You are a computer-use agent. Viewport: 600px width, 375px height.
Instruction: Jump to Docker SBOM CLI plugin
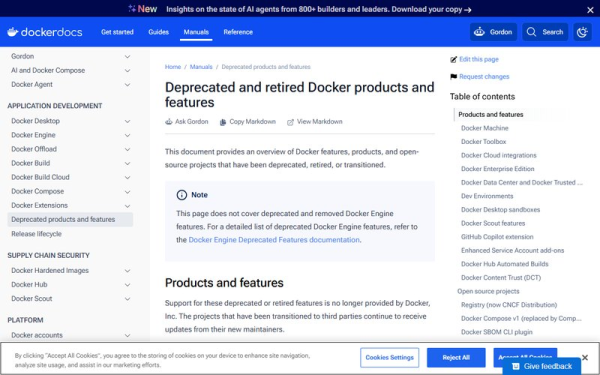(x=497, y=332)
